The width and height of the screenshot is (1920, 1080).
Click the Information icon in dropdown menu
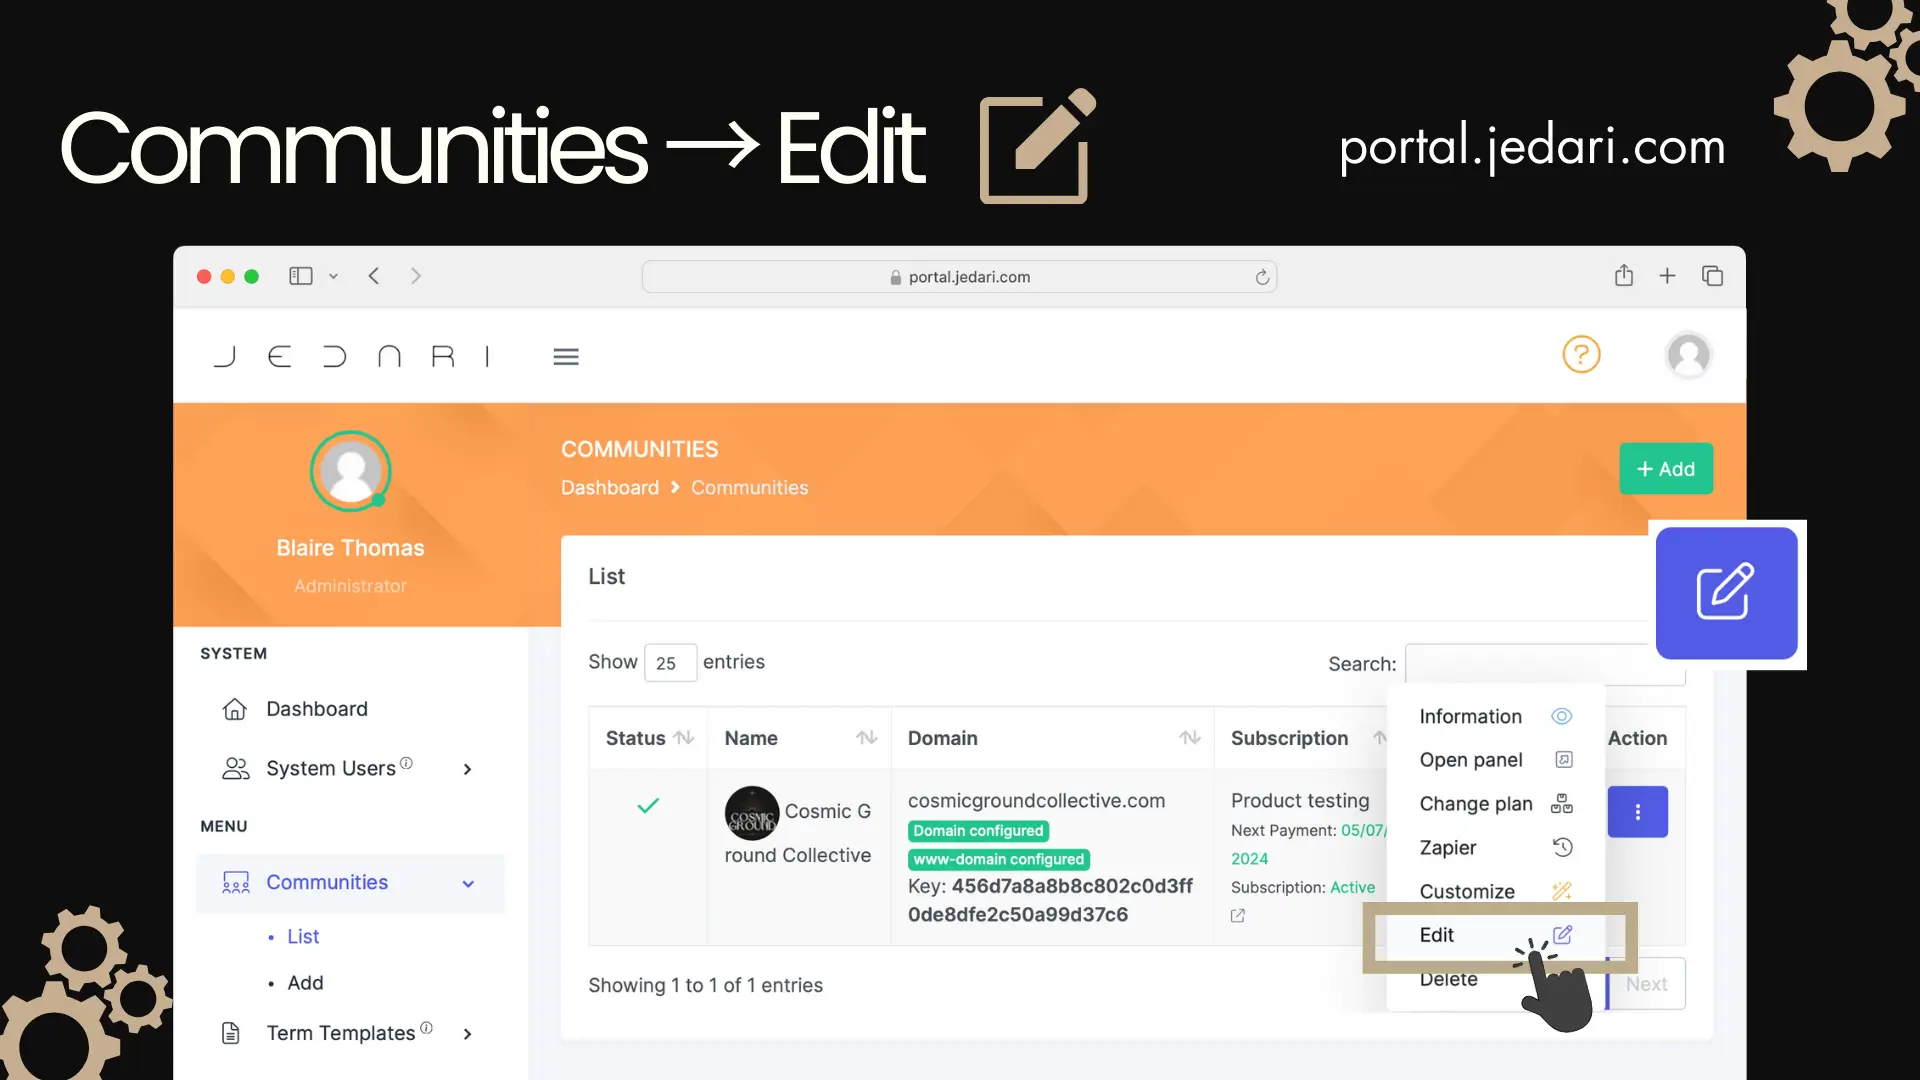click(1561, 716)
